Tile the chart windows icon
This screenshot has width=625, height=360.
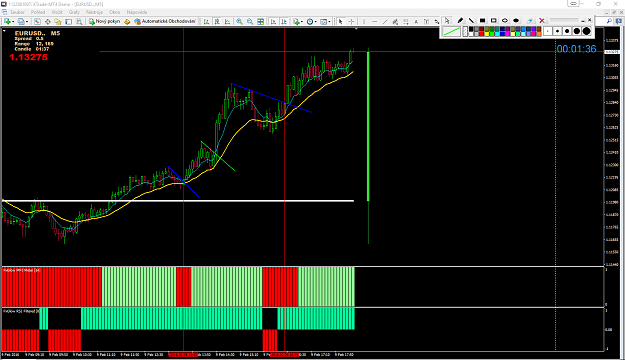click(x=261, y=22)
